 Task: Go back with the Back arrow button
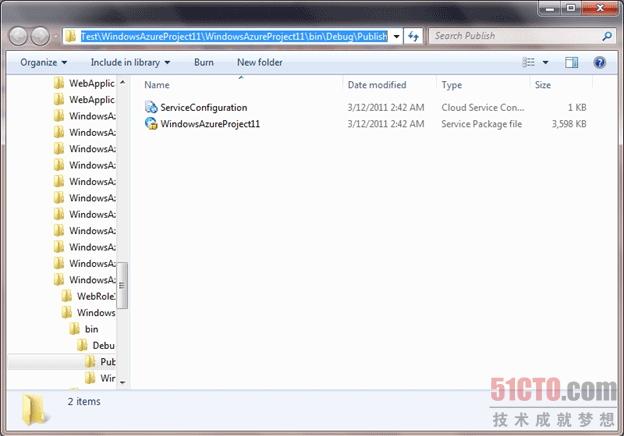click(x=18, y=36)
